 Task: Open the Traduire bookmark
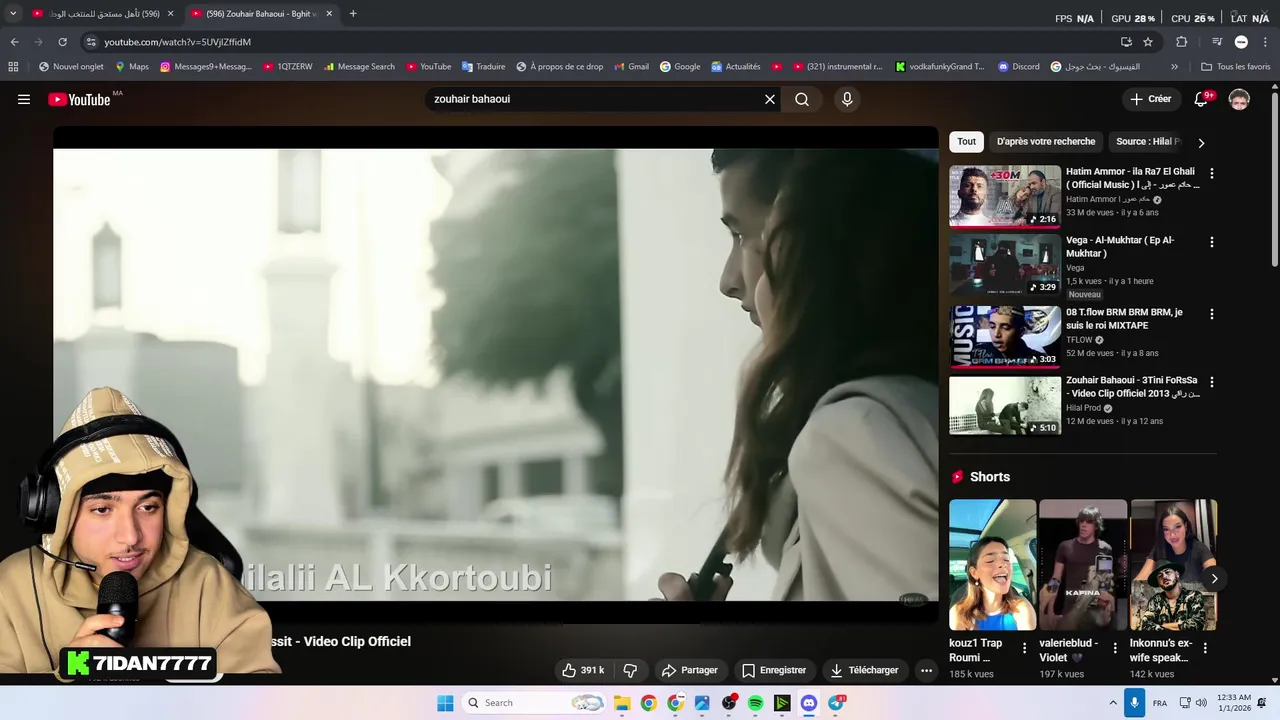483,67
